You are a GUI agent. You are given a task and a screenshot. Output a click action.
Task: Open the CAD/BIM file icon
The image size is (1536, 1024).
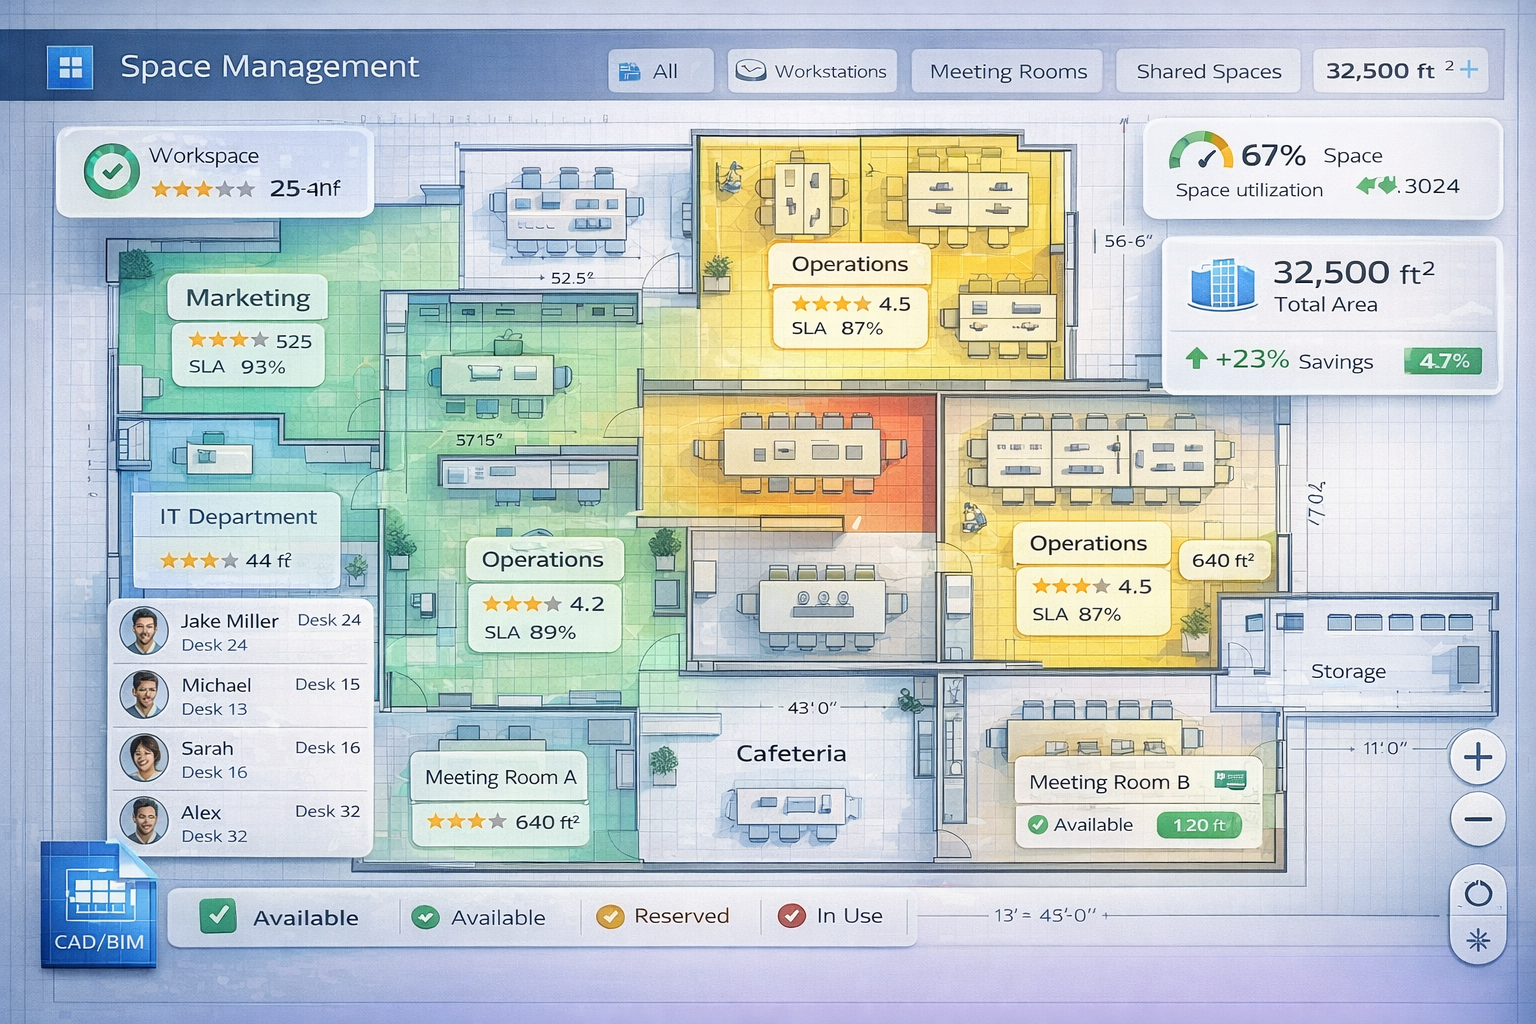[x=97, y=903]
